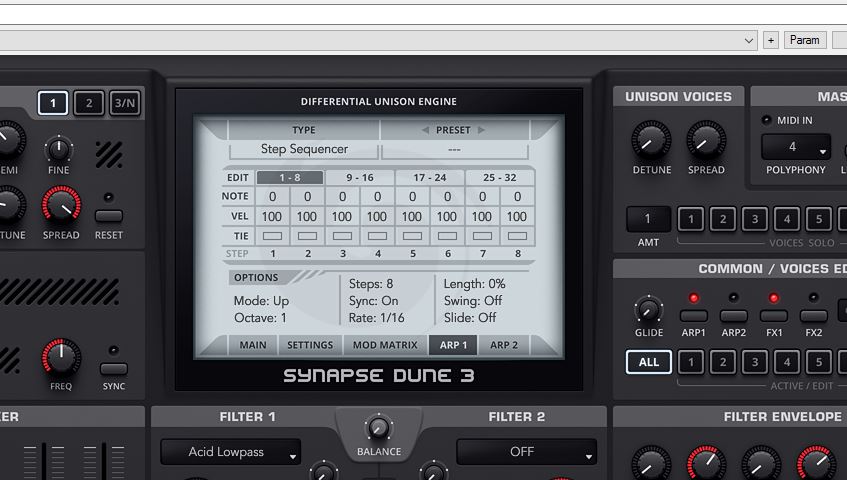Screen dimensions: 847x480
Task: Click the Rate: 1/16 option
Action: pos(377,318)
